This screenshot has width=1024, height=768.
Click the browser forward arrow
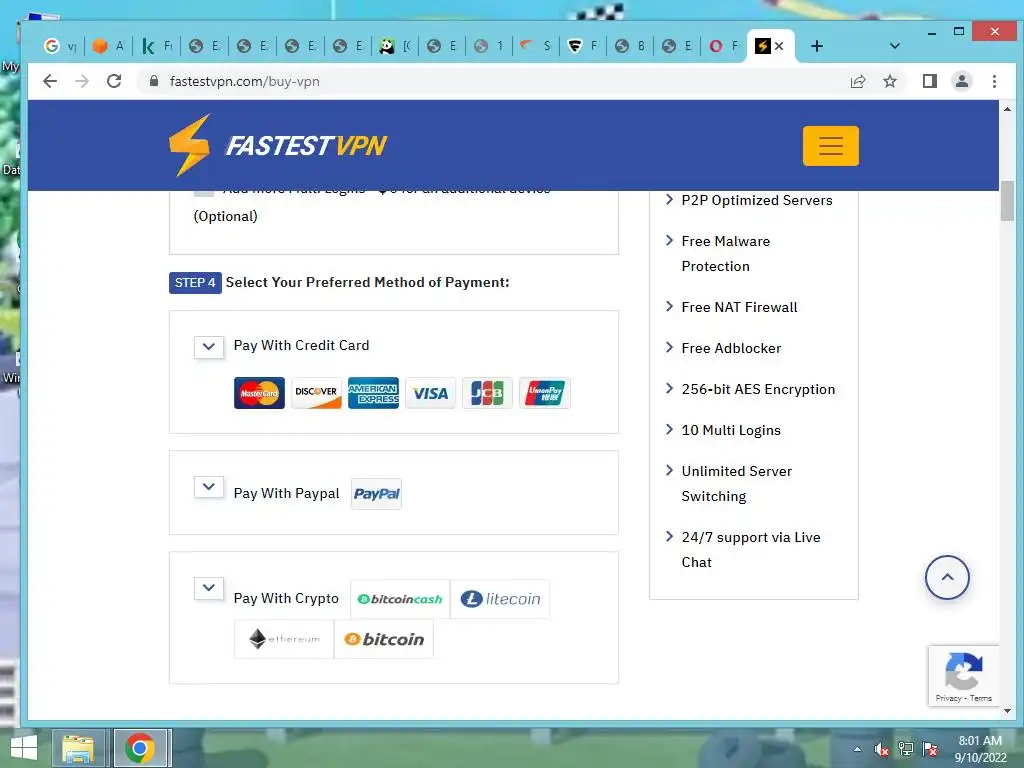[x=82, y=81]
